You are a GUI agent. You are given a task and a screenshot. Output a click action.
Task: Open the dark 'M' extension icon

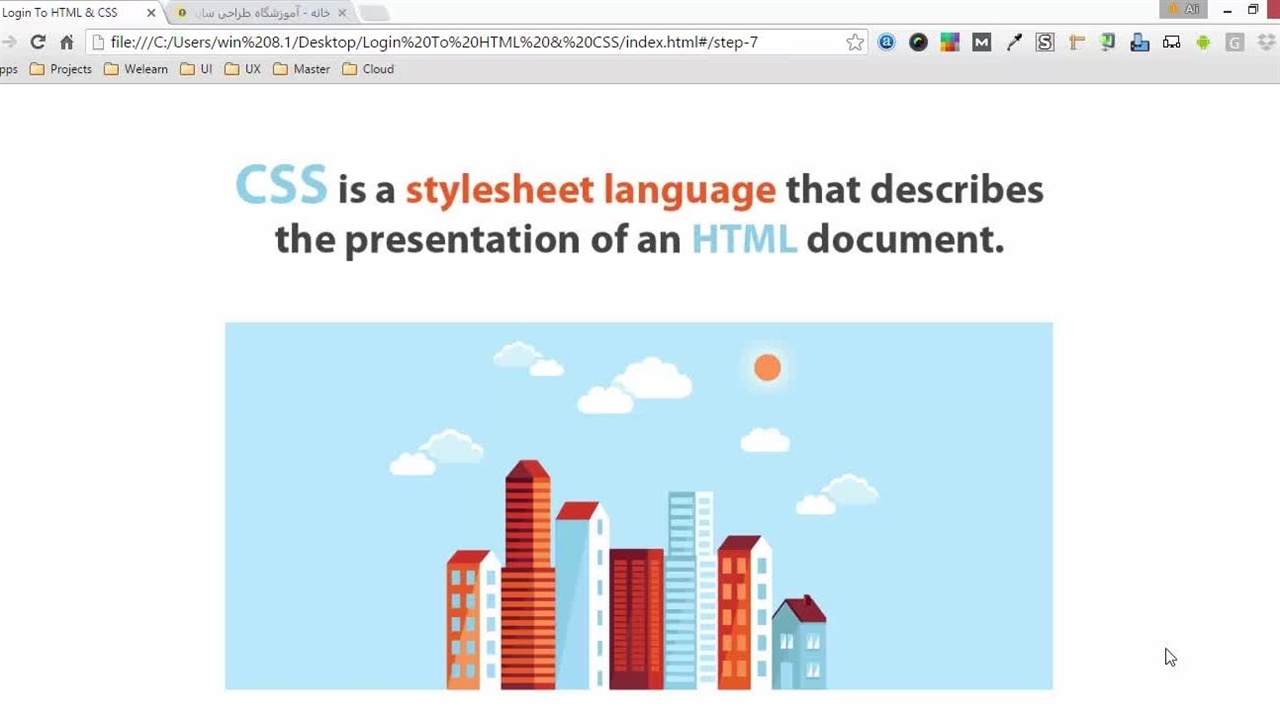[x=981, y=42]
